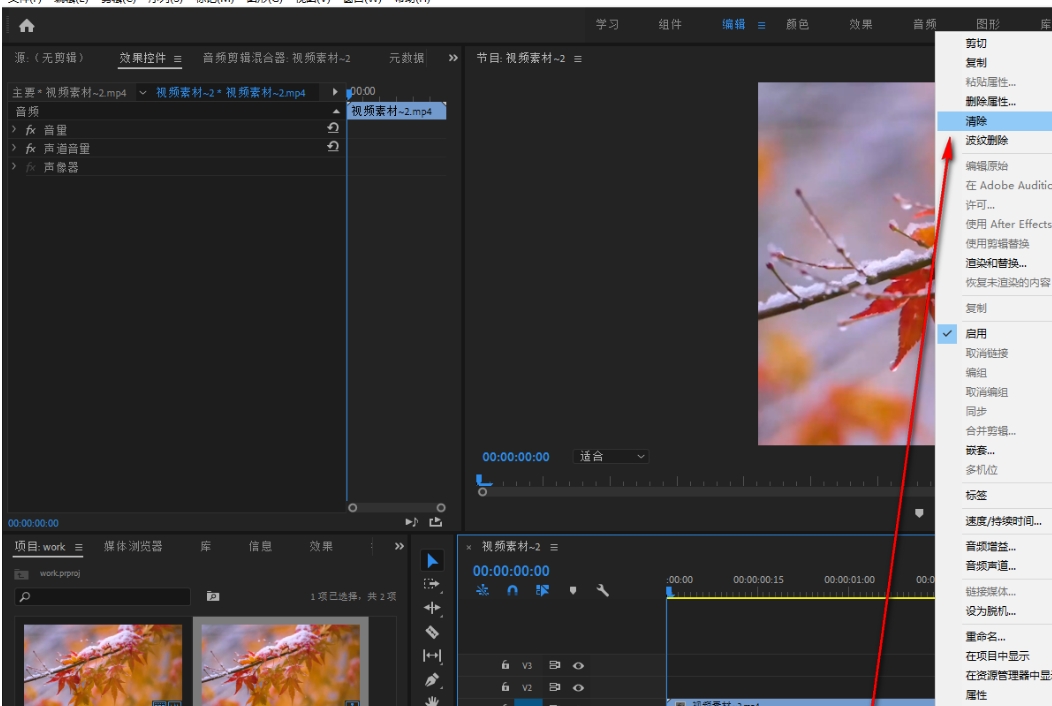Viewport: 1052px width, 706px height.
Task: Switch to 音频剪辑混合器 tab
Action: (x=276, y=58)
